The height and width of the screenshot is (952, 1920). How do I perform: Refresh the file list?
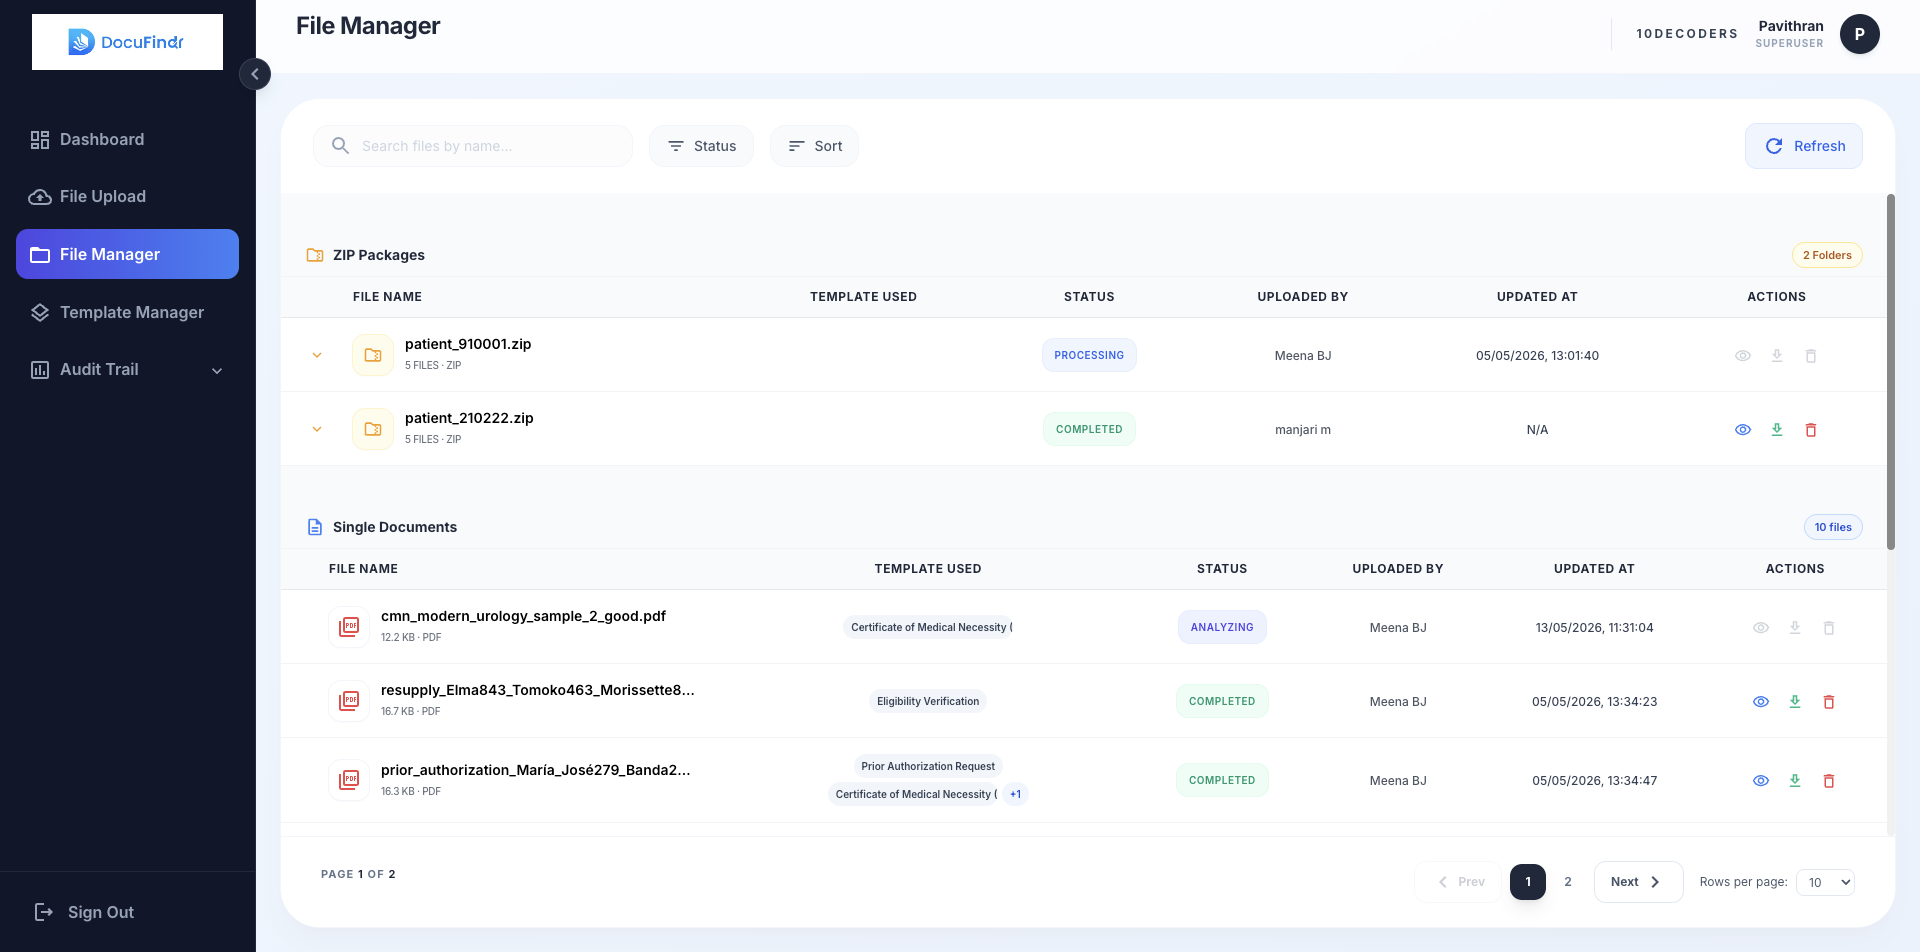pyautogui.click(x=1804, y=146)
